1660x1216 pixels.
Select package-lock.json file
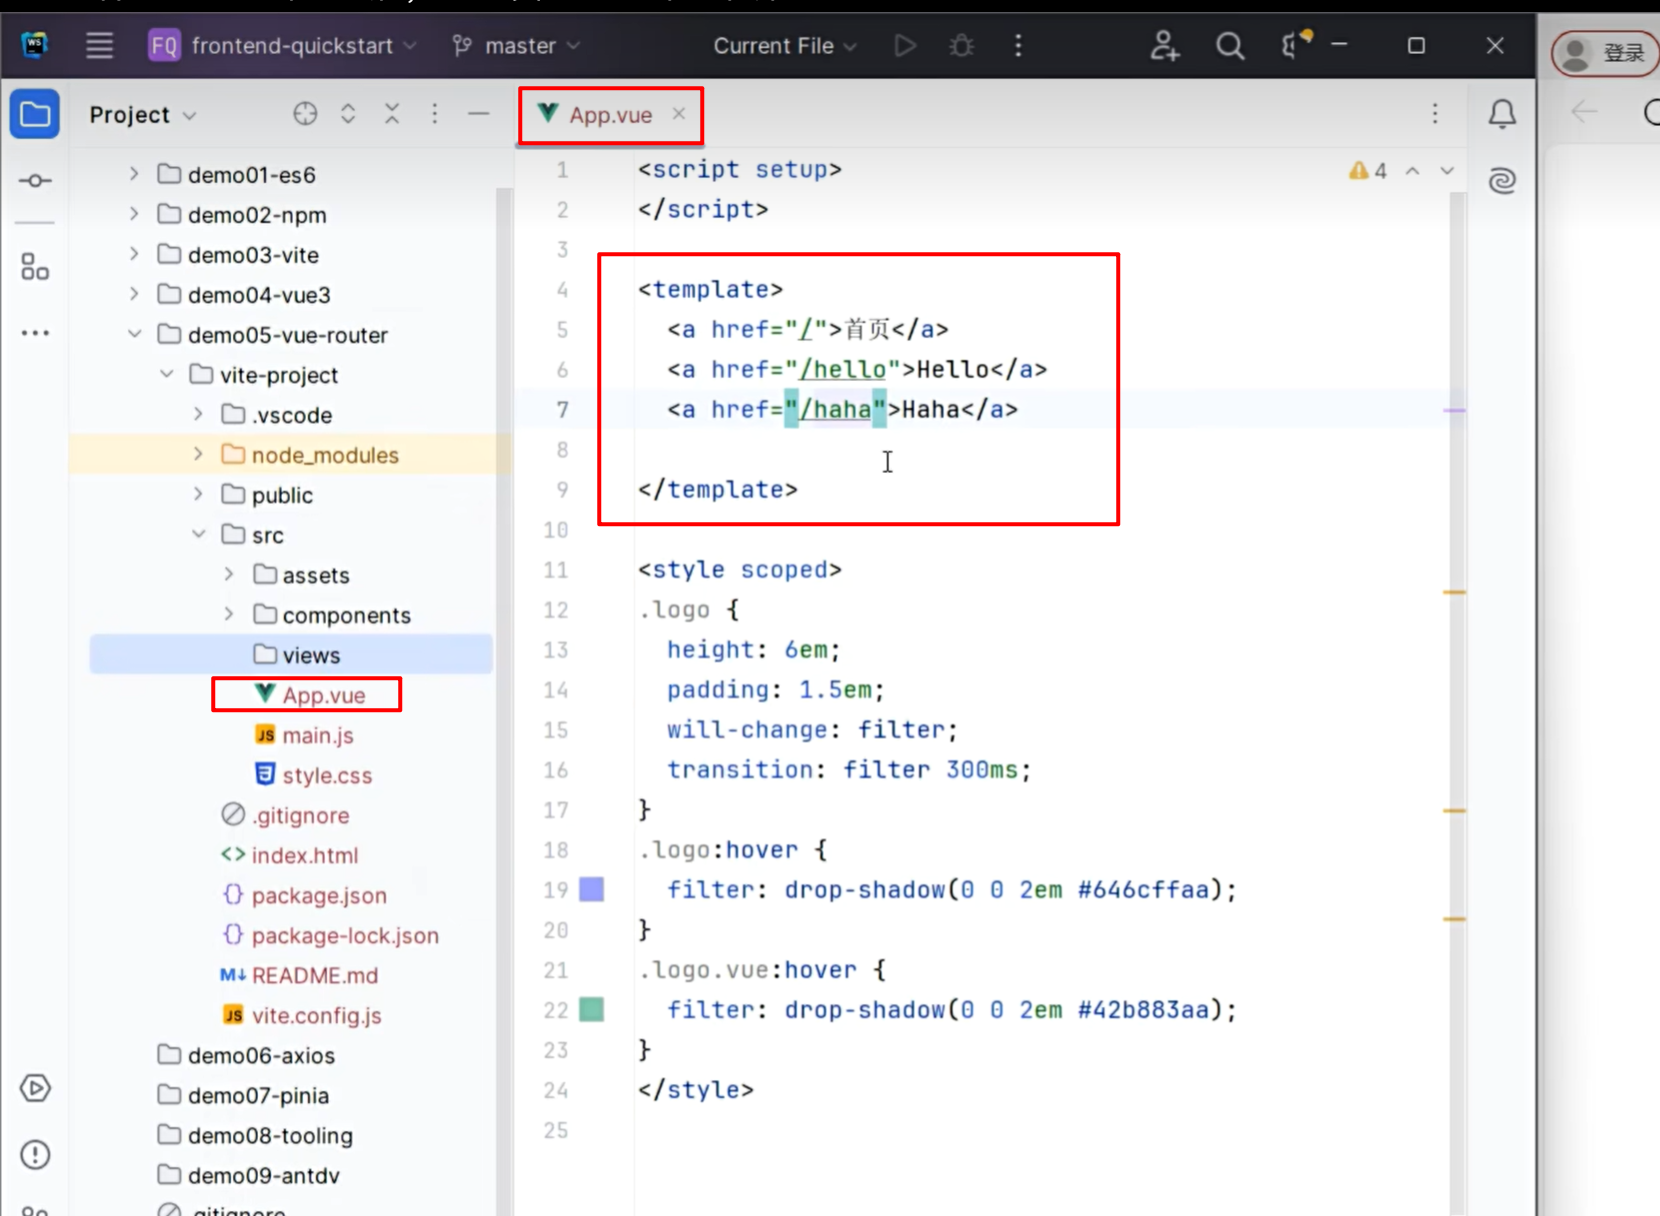(330, 935)
